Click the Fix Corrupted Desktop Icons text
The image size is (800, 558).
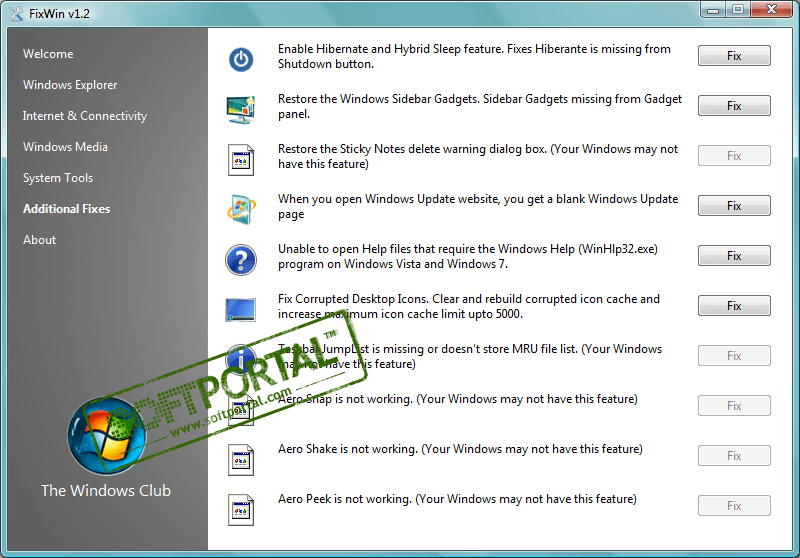(469, 306)
